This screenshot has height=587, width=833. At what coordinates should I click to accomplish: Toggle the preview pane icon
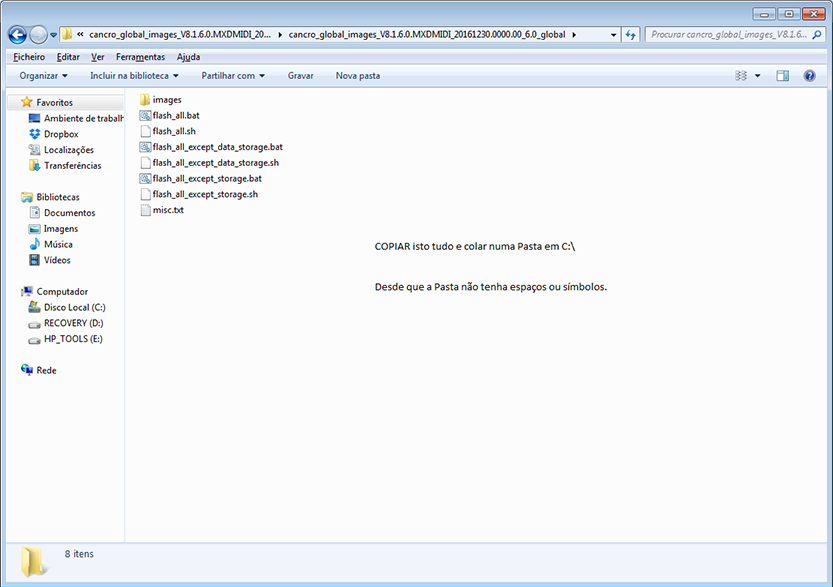pos(783,76)
